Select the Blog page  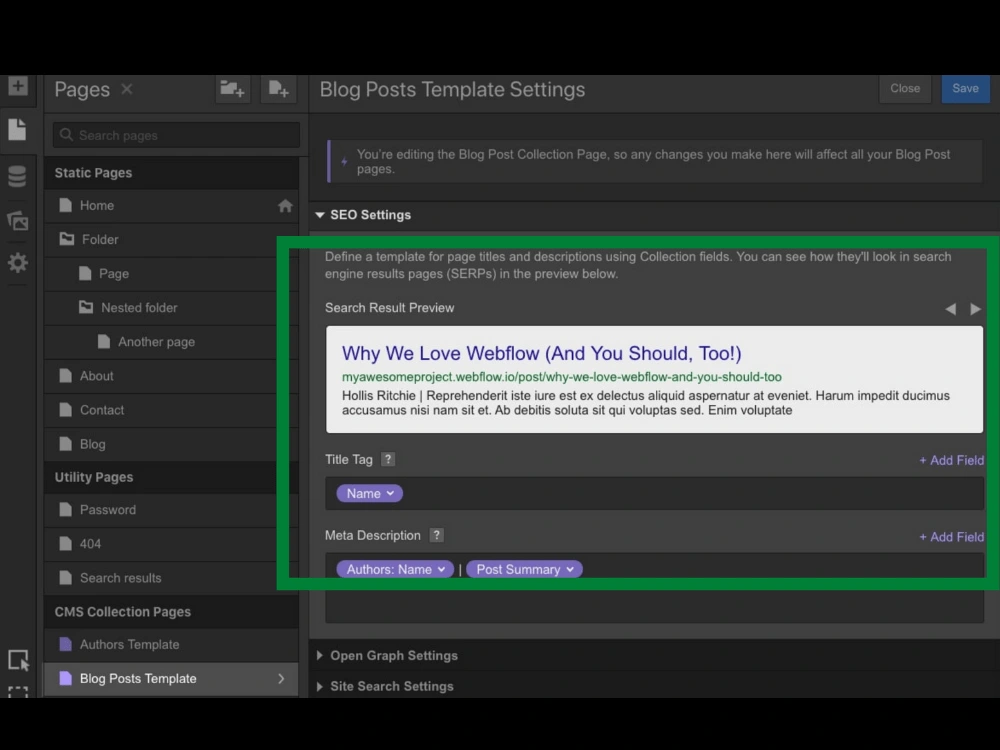[x=171, y=445]
